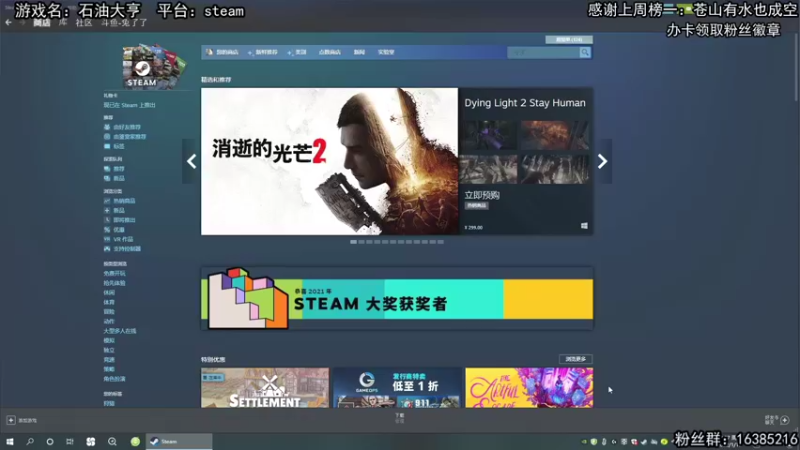The height and width of the screenshot is (450, 800).
Task: Open the 实验室 labs tab
Action: click(x=386, y=52)
